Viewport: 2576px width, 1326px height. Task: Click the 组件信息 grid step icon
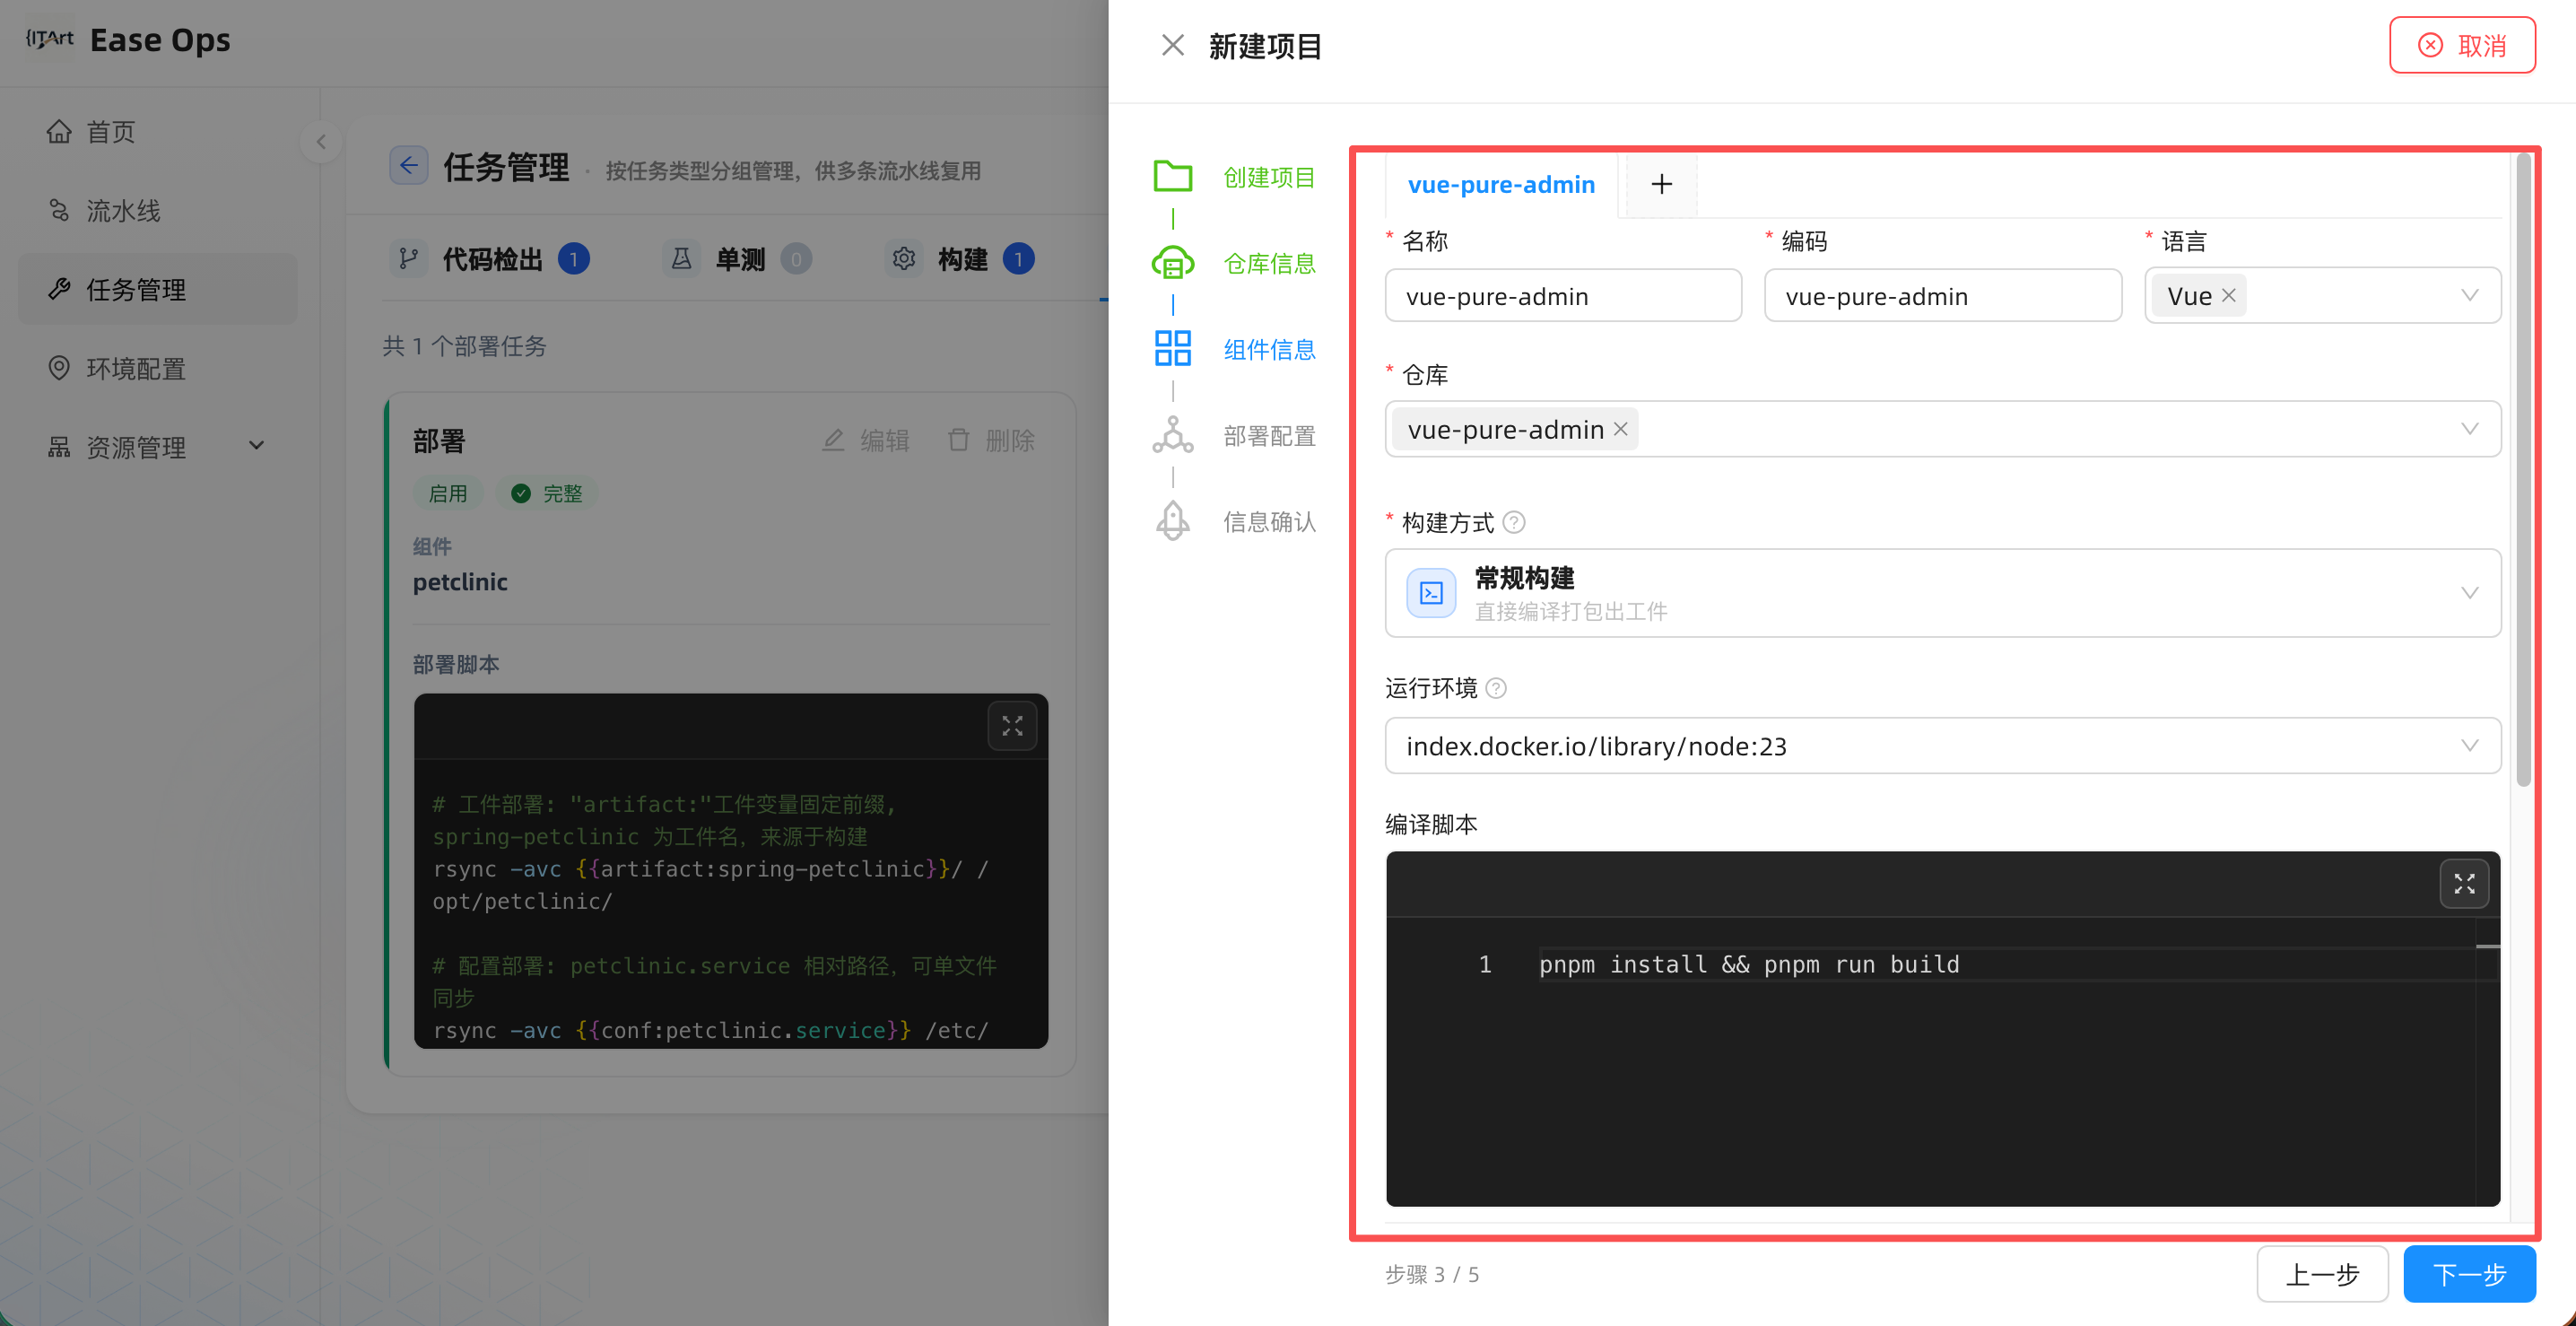1172,349
